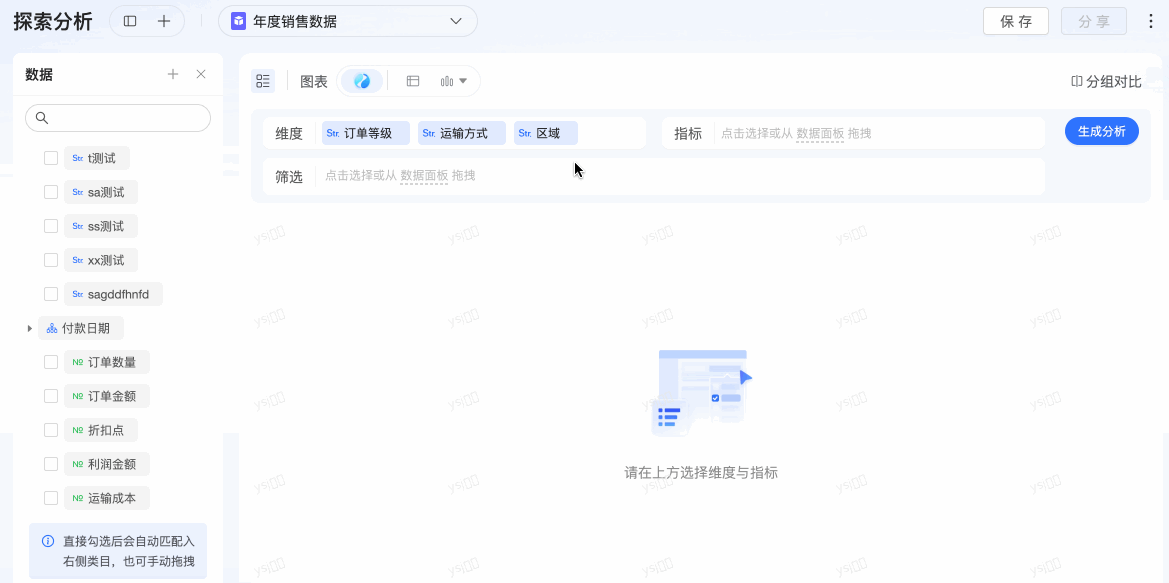This screenshot has height=583, width=1169.
Task: Check the 订单数量 checkbox
Action: click(x=51, y=362)
